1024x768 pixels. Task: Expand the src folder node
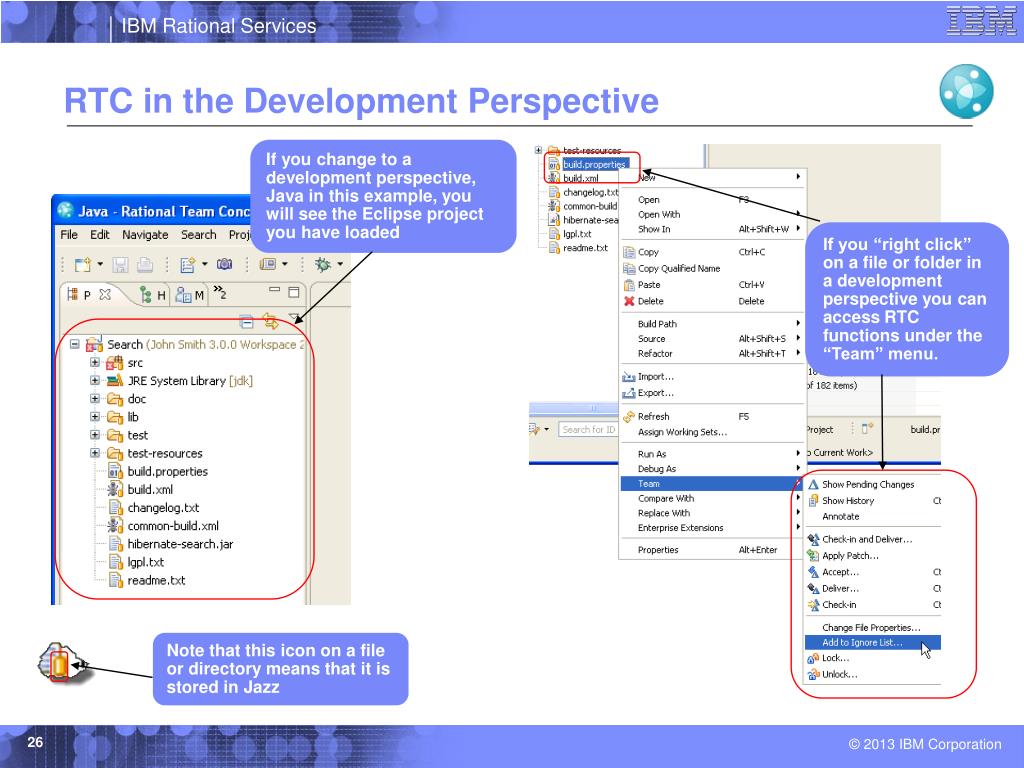(x=95, y=362)
